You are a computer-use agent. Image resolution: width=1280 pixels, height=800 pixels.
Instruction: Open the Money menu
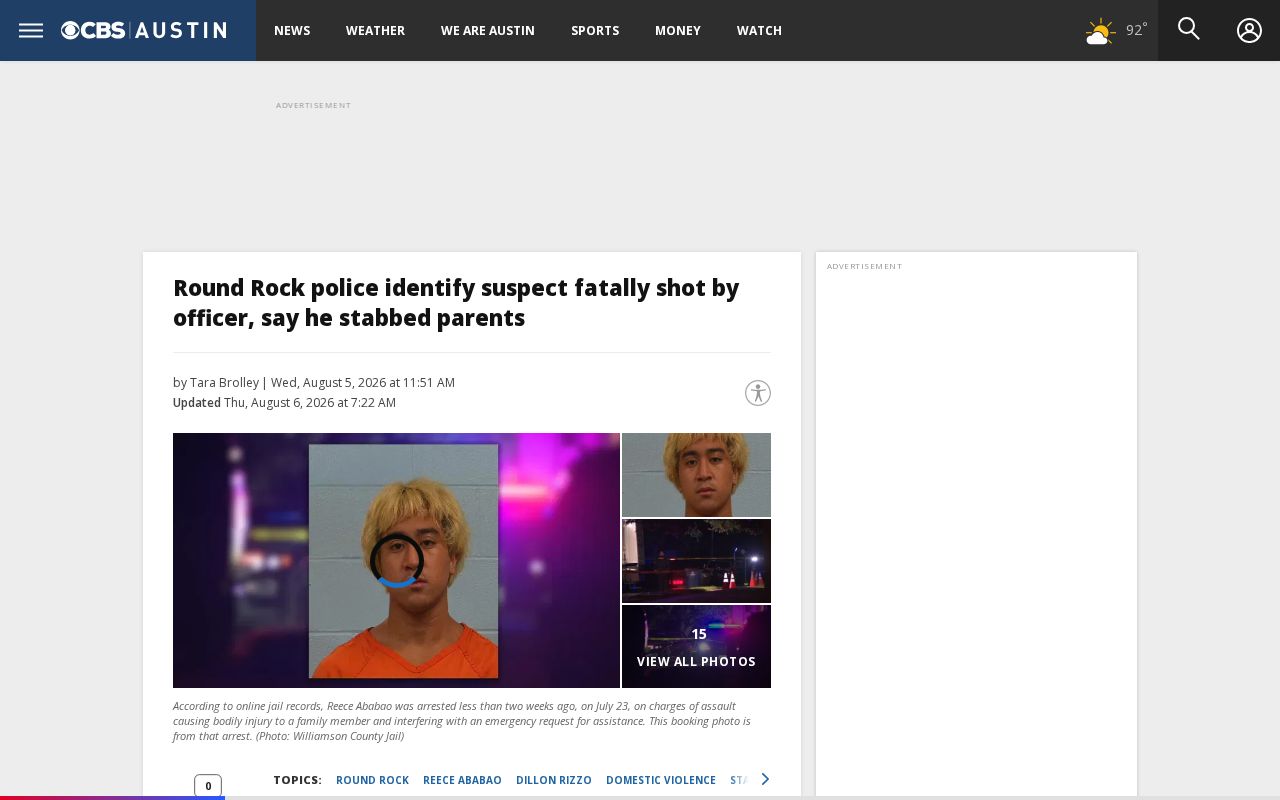[x=678, y=30]
